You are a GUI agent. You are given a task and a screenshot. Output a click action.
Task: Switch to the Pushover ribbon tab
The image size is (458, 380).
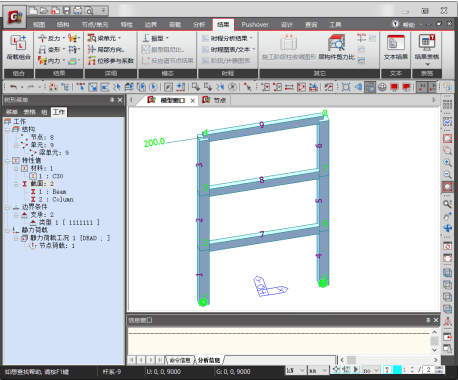click(255, 24)
